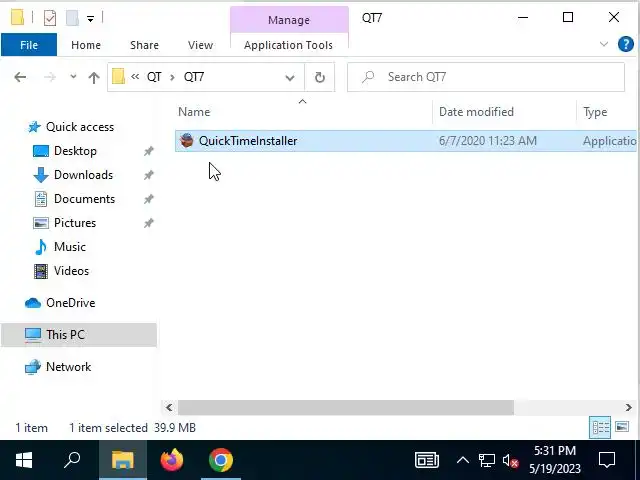The image size is (640, 480).
Task: Switch to Details view layout
Action: (x=600, y=427)
